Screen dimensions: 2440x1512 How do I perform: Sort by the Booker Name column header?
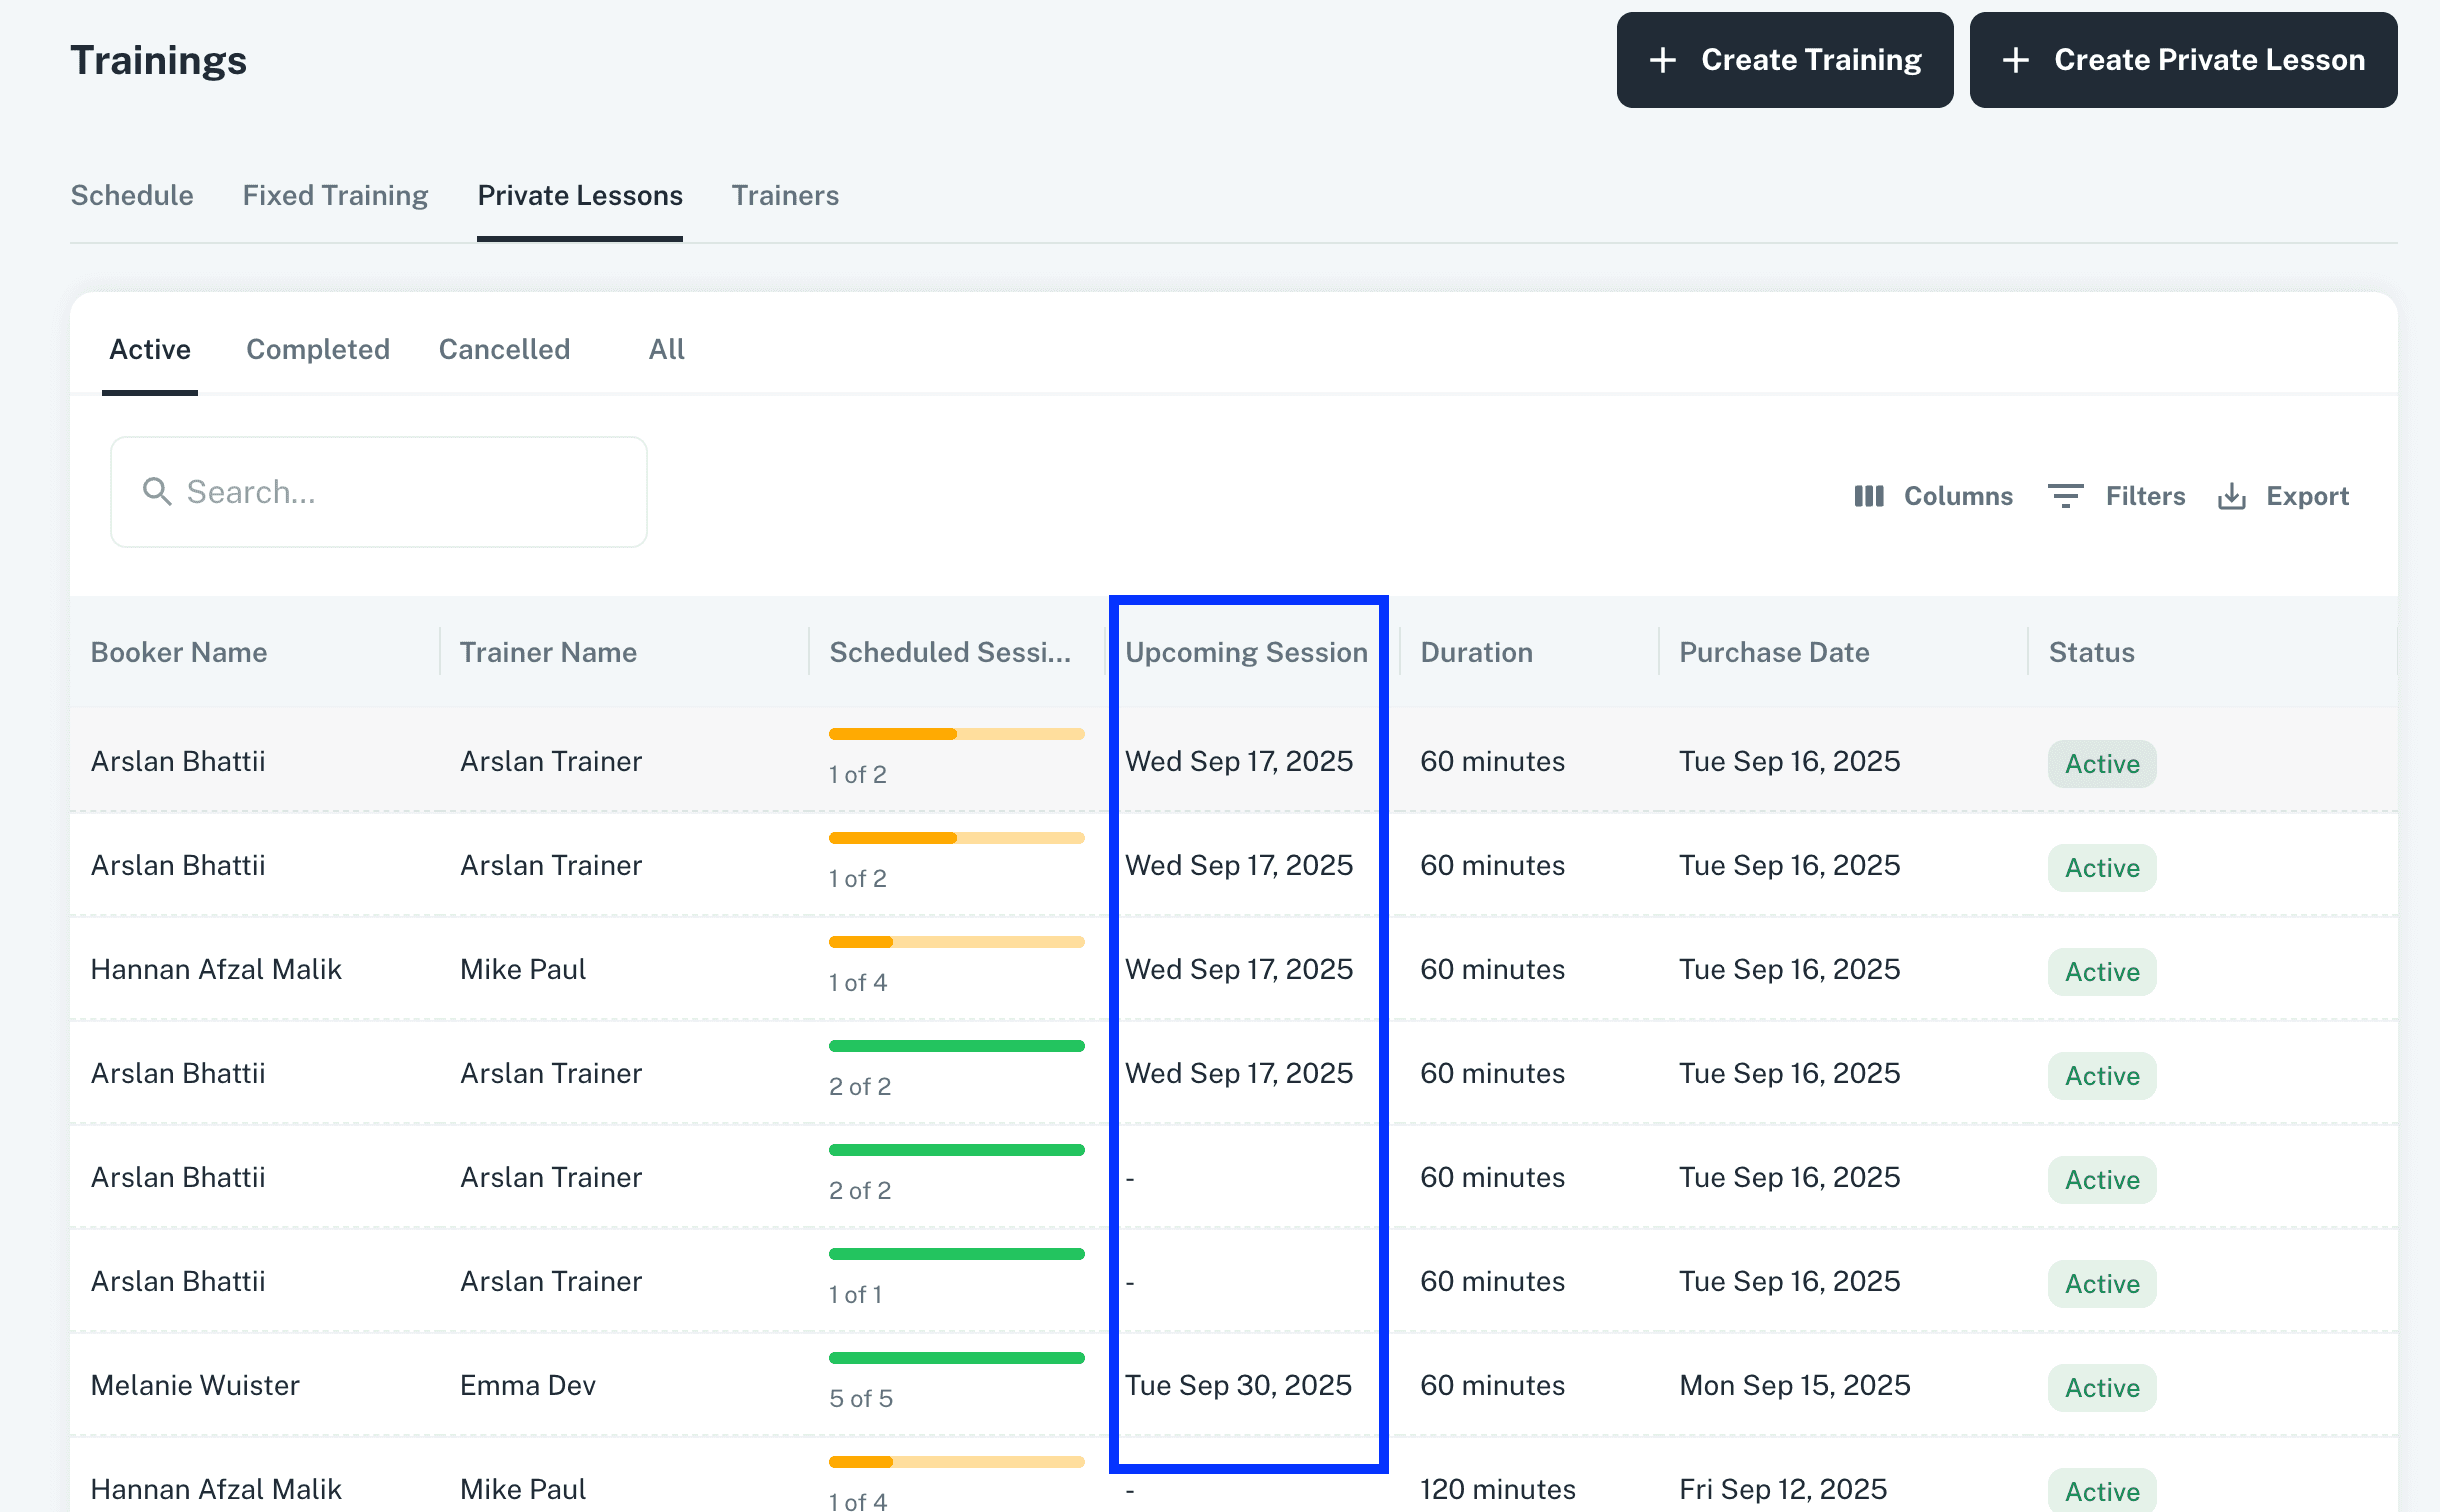click(x=179, y=652)
